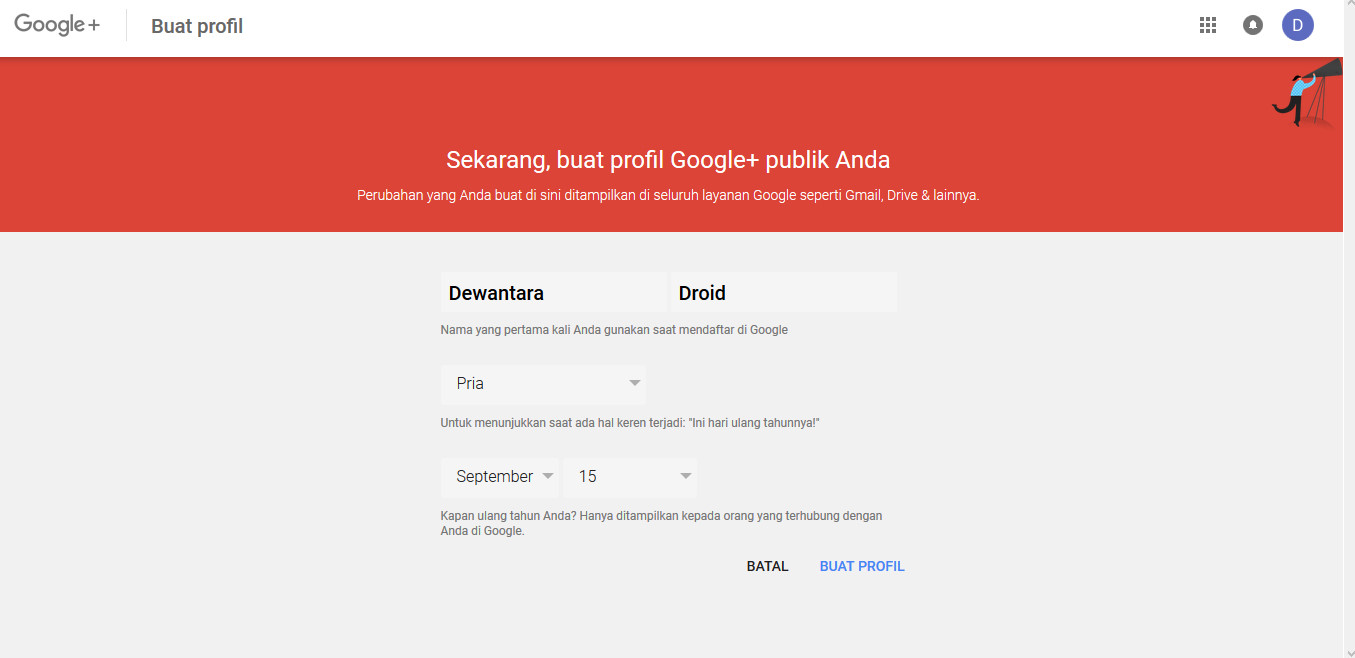The height and width of the screenshot is (658, 1355).
Task: Edit the last name field Droid
Action: (x=784, y=293)
